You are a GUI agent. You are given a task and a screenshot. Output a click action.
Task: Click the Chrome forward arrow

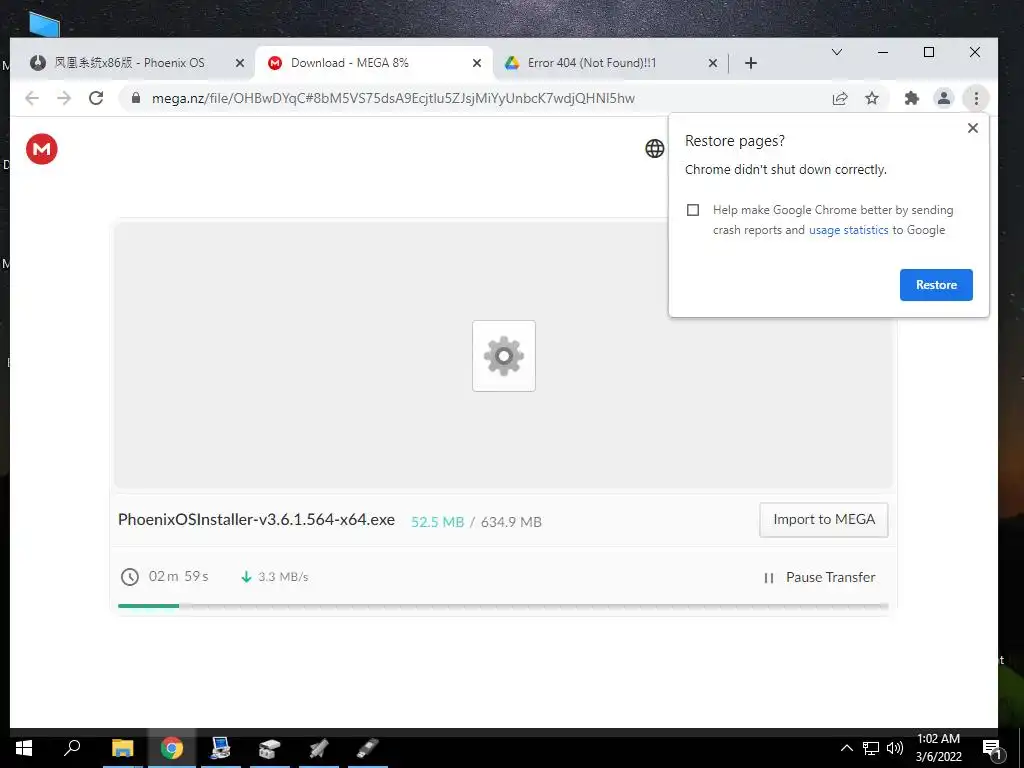coord(64,98)
